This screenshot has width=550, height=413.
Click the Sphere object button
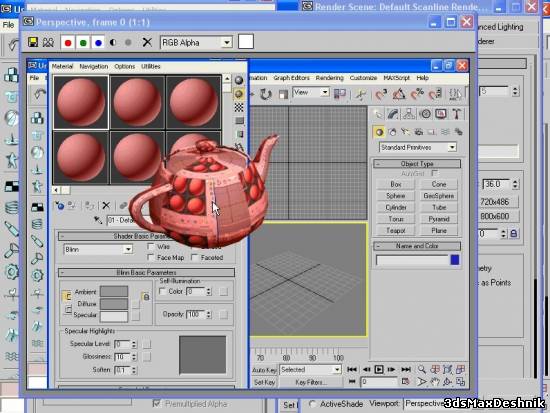tap(396, 196)
